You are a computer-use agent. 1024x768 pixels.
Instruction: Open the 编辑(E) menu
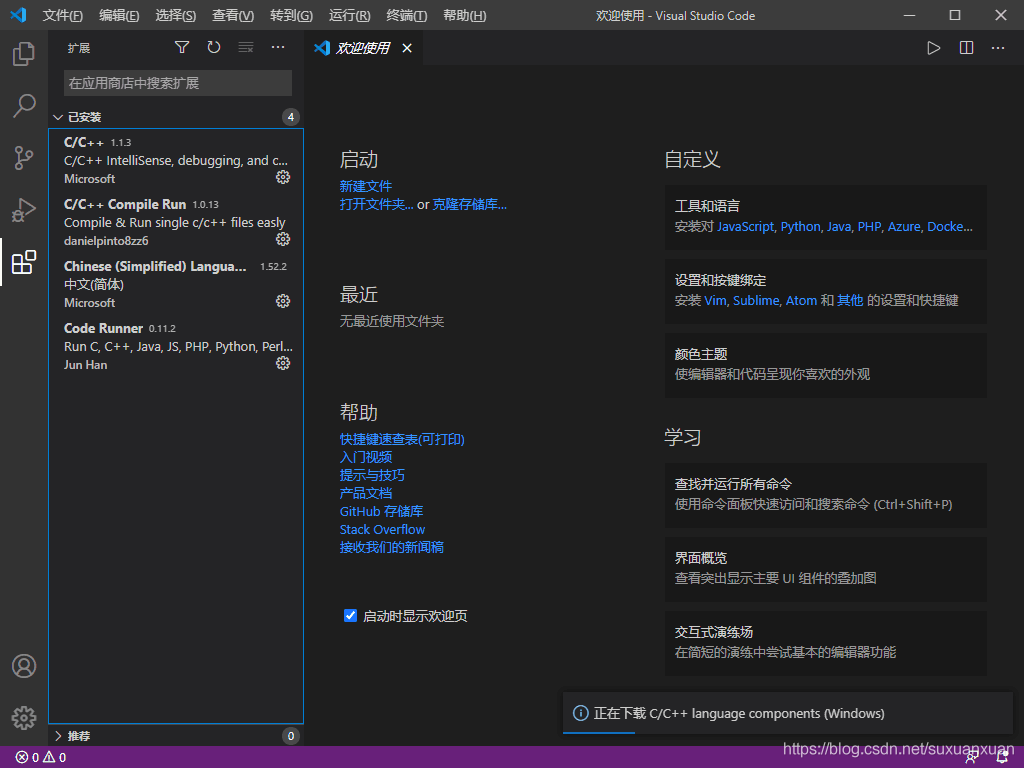coord(119,15)
